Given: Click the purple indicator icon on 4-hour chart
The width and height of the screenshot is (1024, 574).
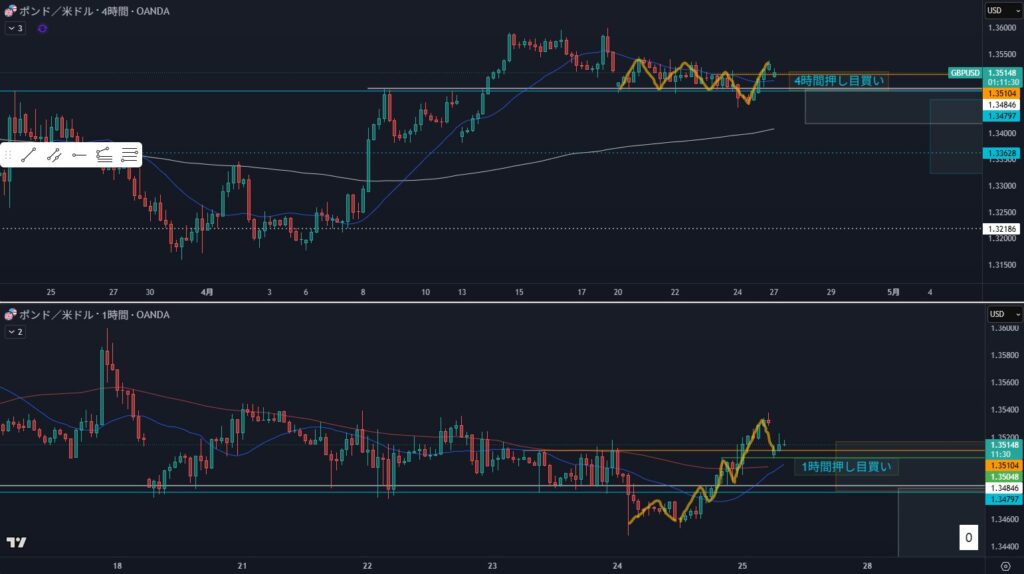Looking at the screenshot, I should click(42, 29).
